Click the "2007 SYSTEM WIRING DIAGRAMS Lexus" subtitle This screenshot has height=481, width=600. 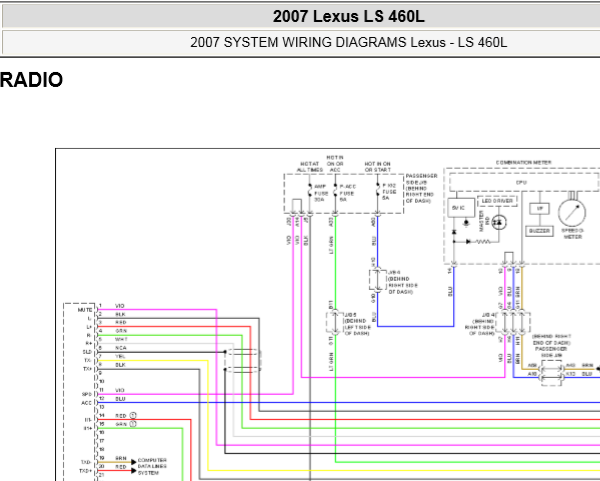(318, 42)
